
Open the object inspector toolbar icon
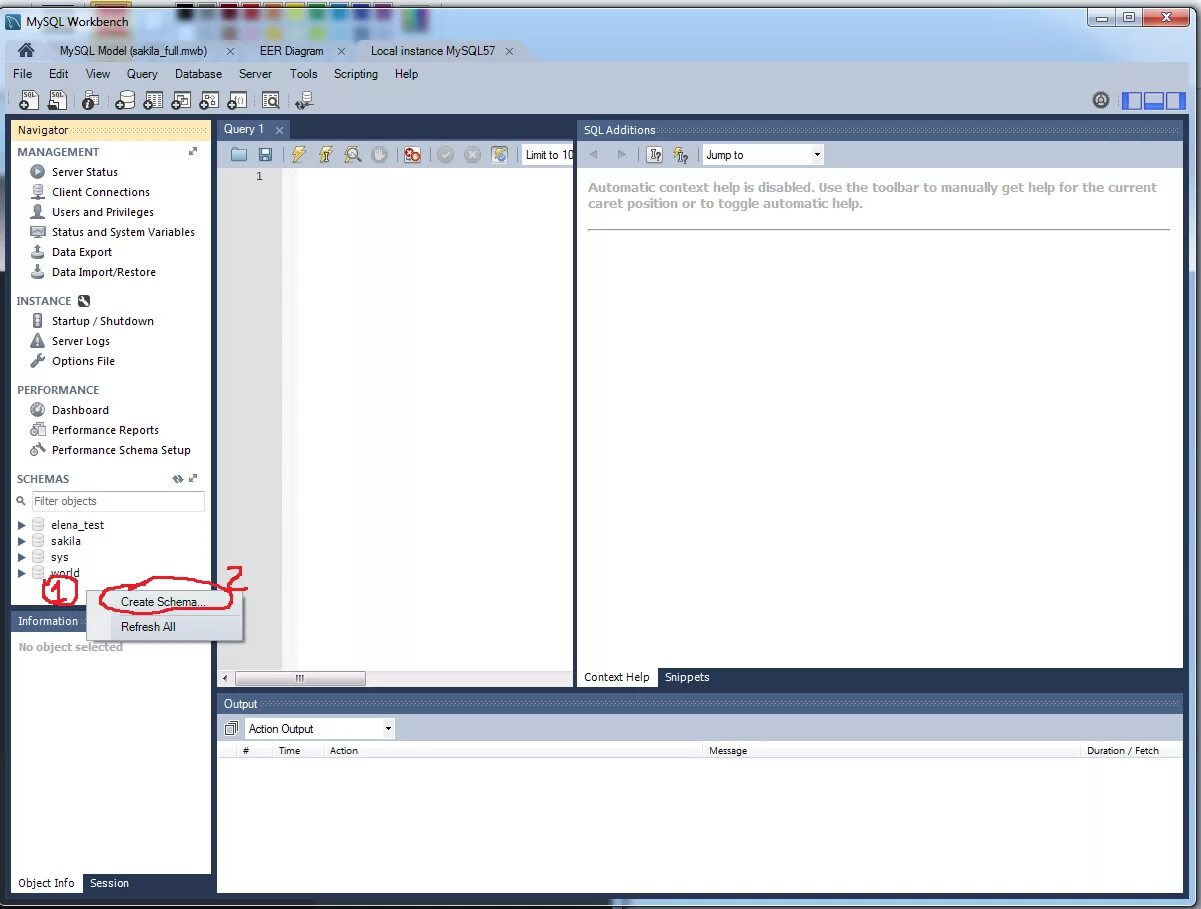click(90, 100)
